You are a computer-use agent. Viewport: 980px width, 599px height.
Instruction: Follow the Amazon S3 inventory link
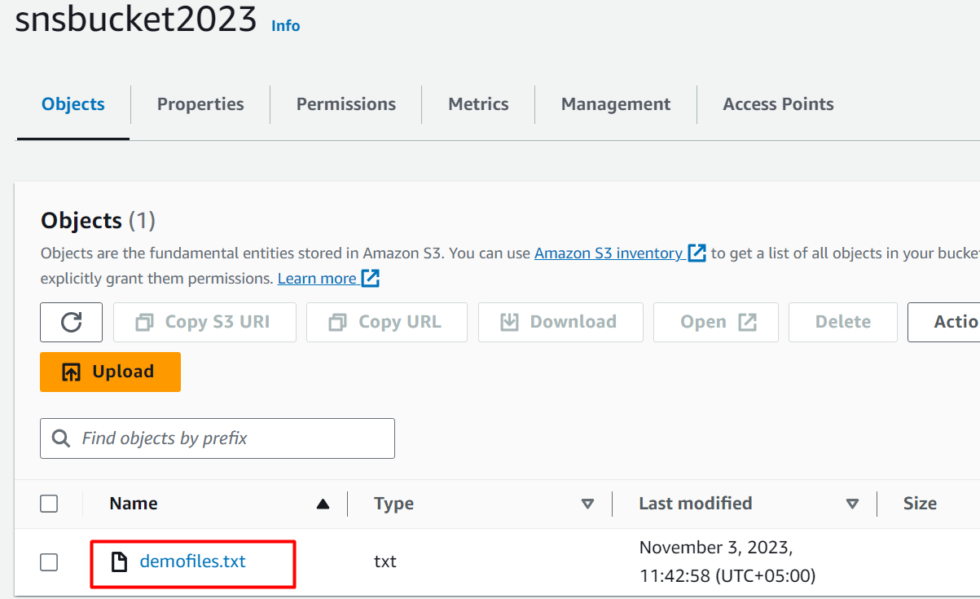coord(610,252)
